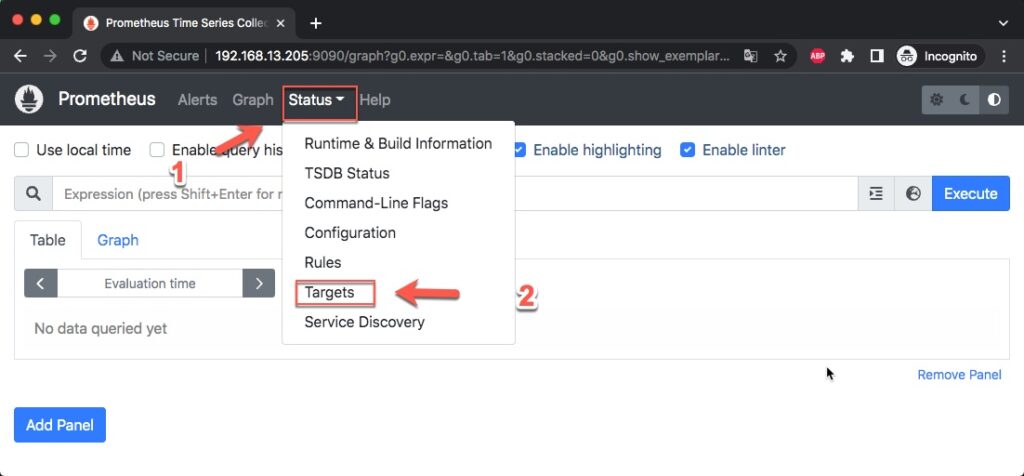Click the Remove Panel link

(x=959, y=375)
